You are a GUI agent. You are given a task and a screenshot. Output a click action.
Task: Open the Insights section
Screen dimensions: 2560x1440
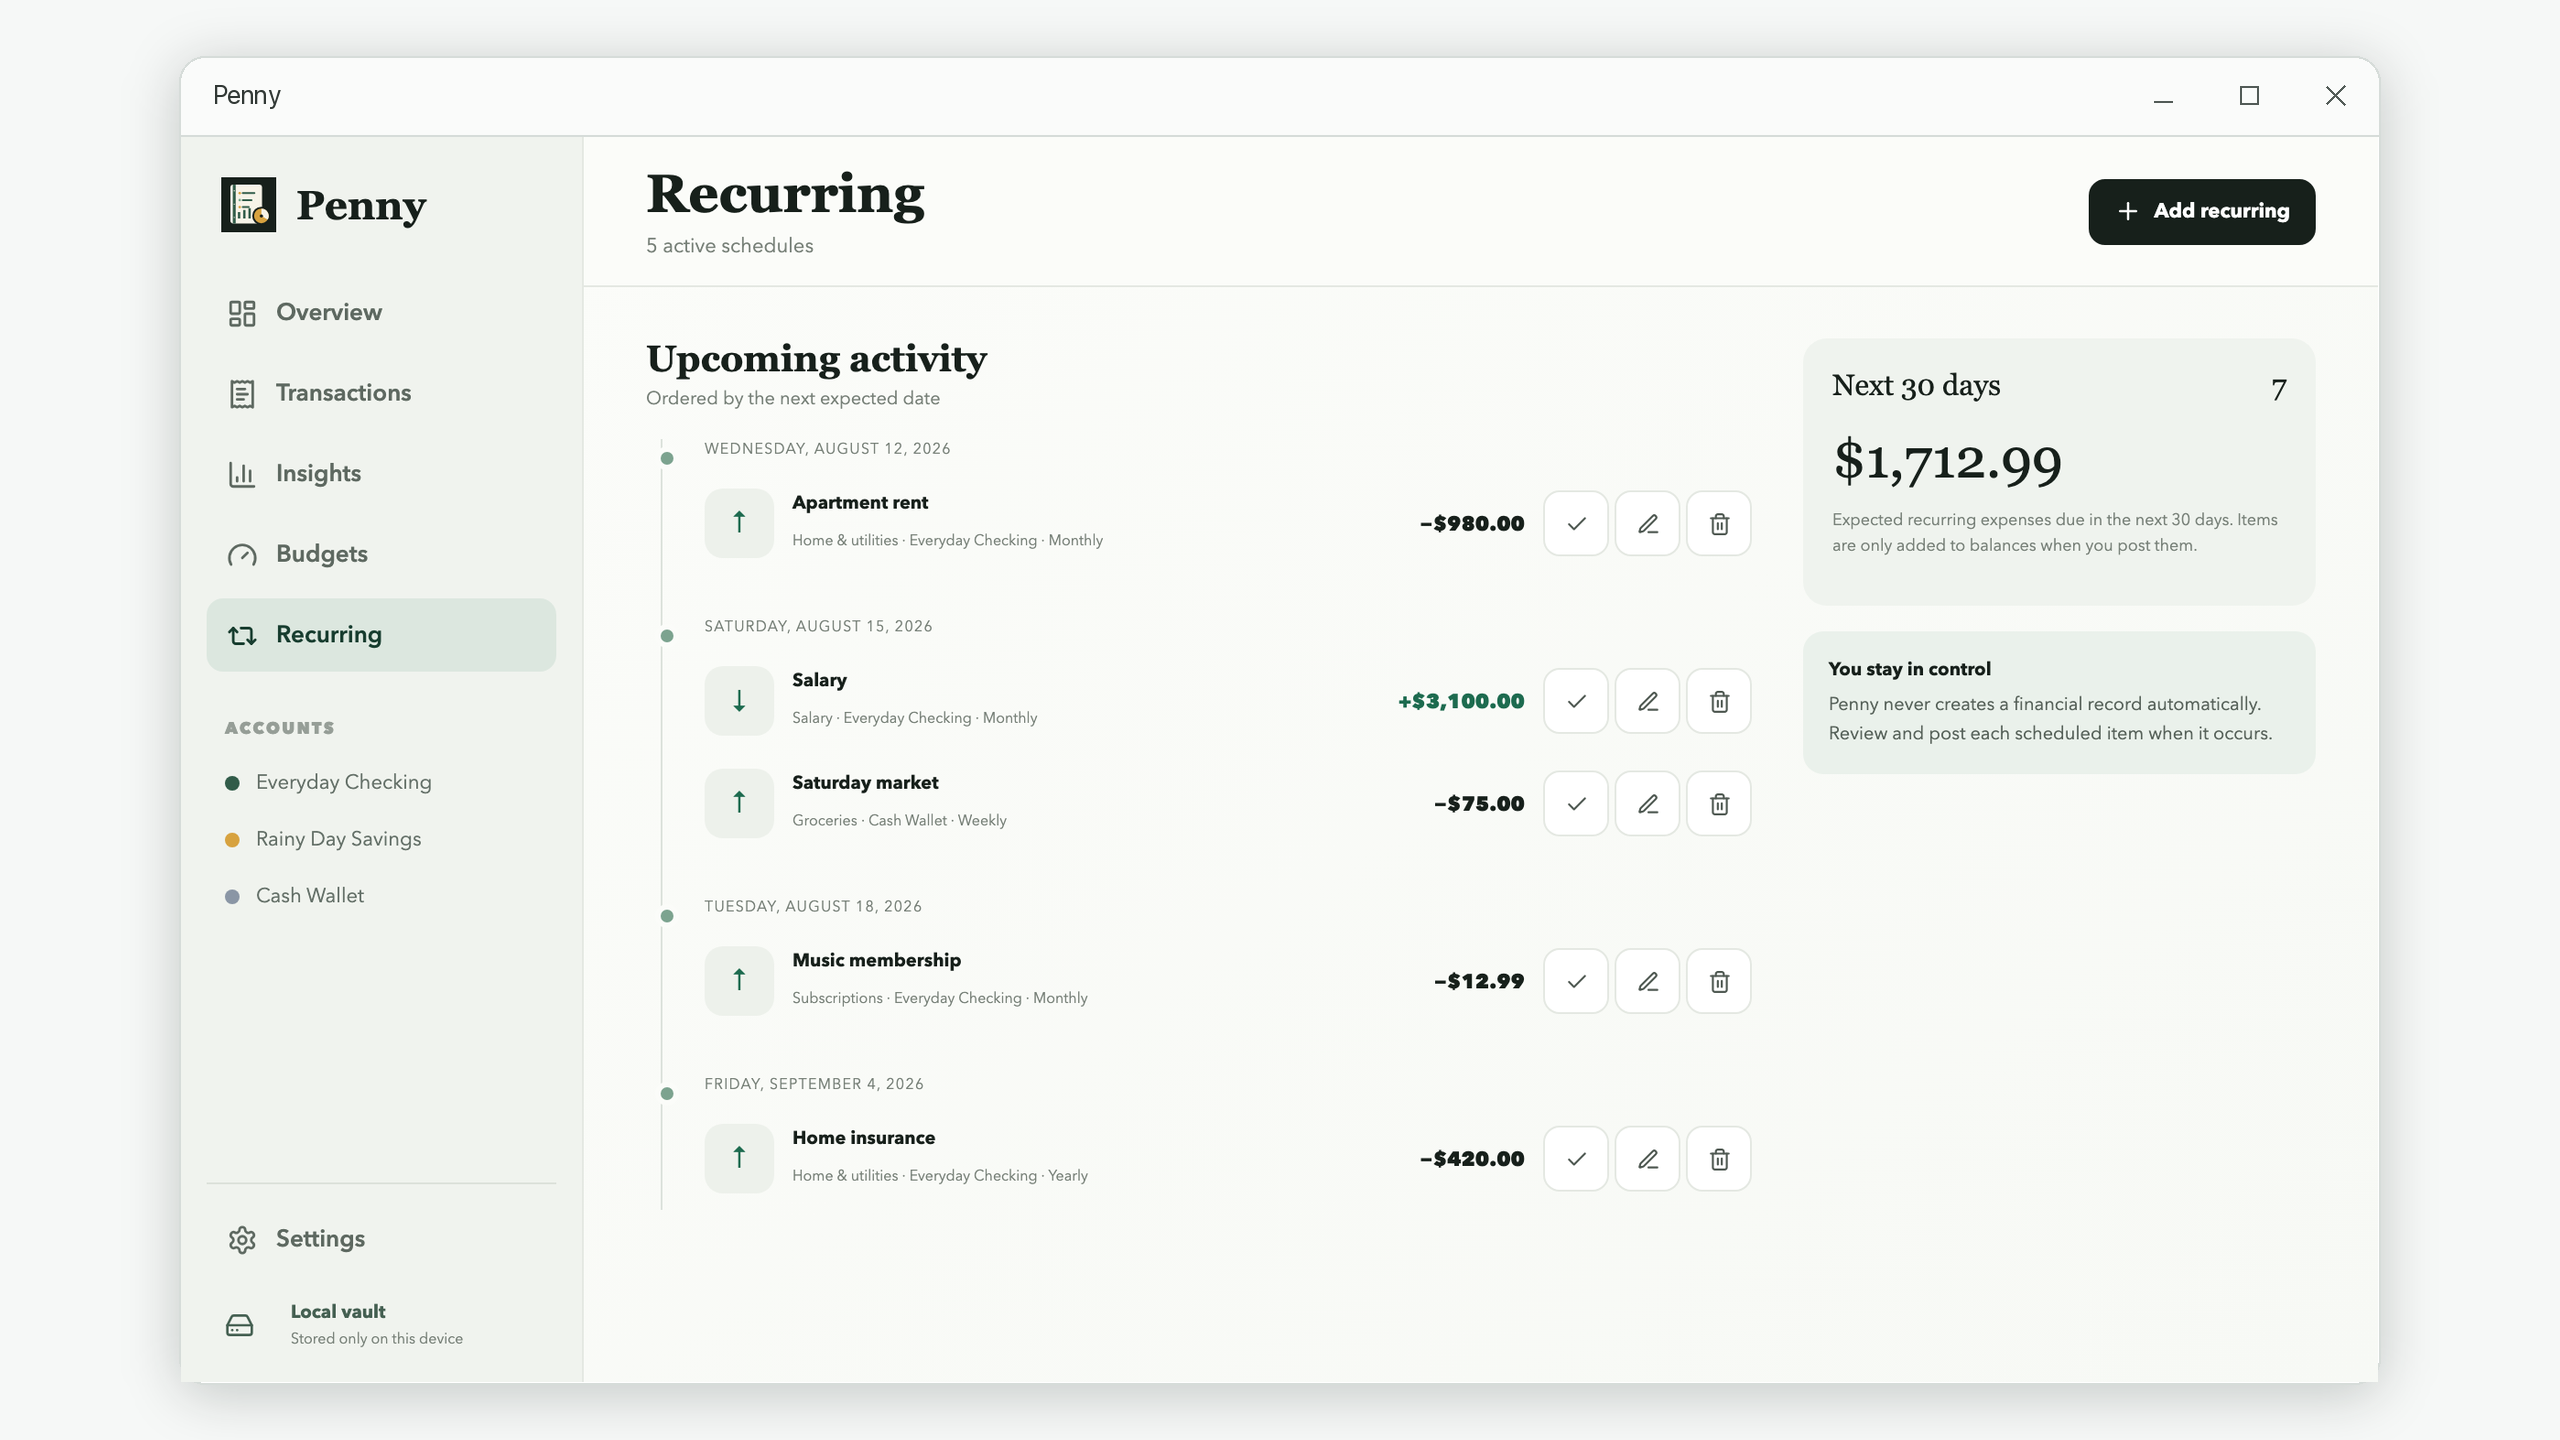(381, 473)
